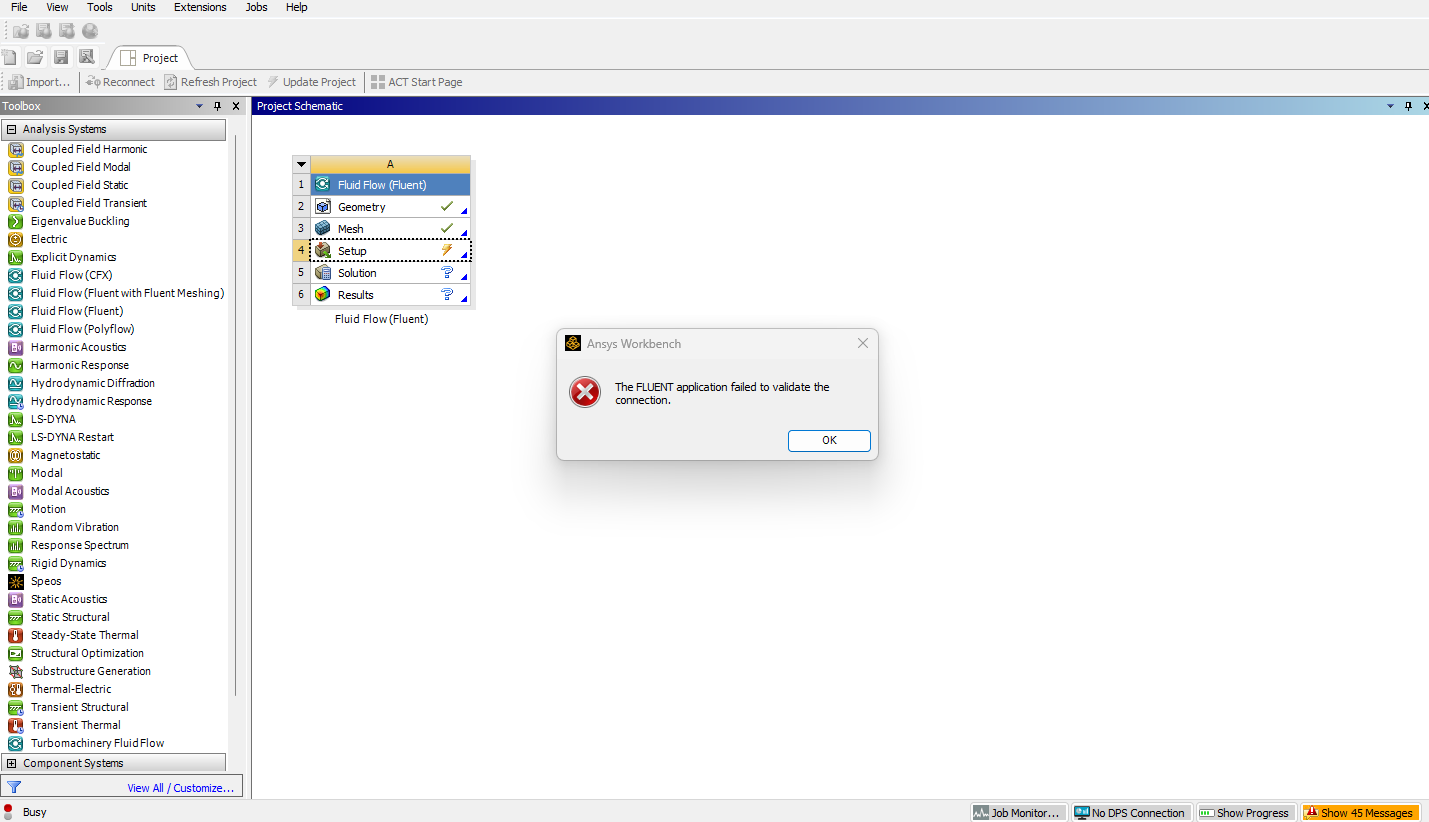Select Turbomachinery Fluid Flow in Toolbox
This screenshot has width=1429, height=822.
(97, 743)
